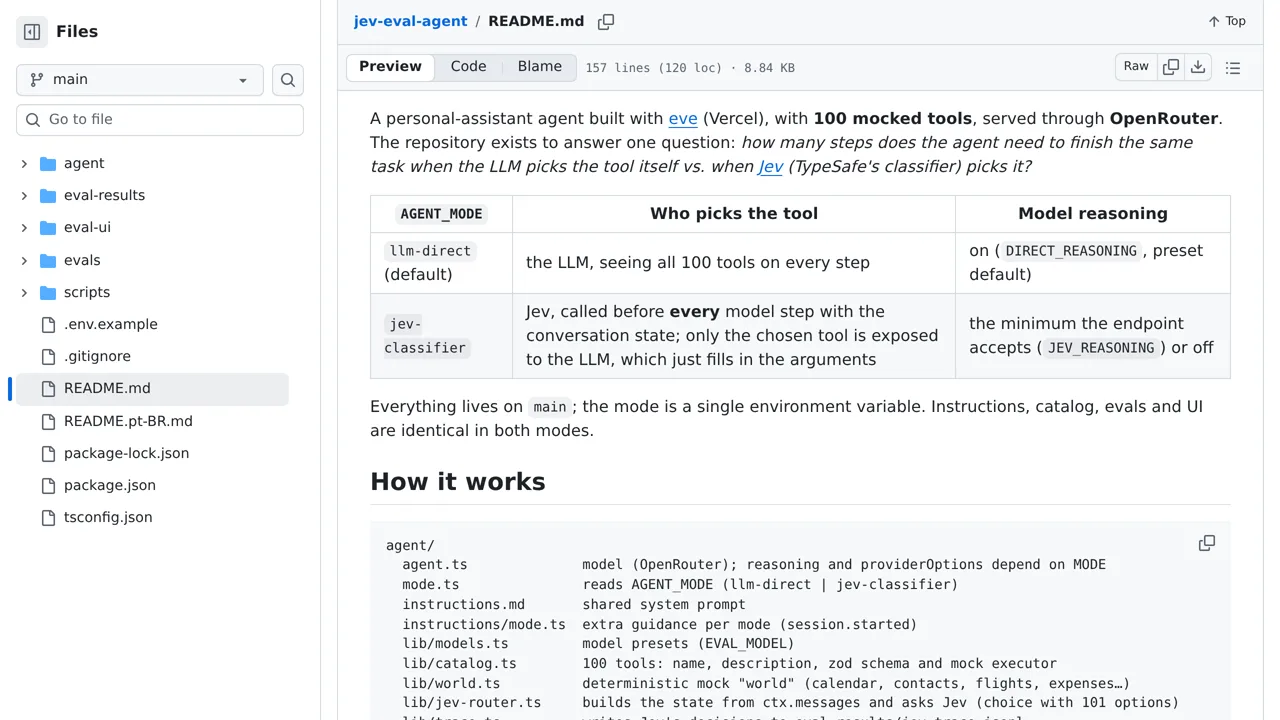Select the evals folder icon
The image size is (1280, 720).
coord(48,260)
